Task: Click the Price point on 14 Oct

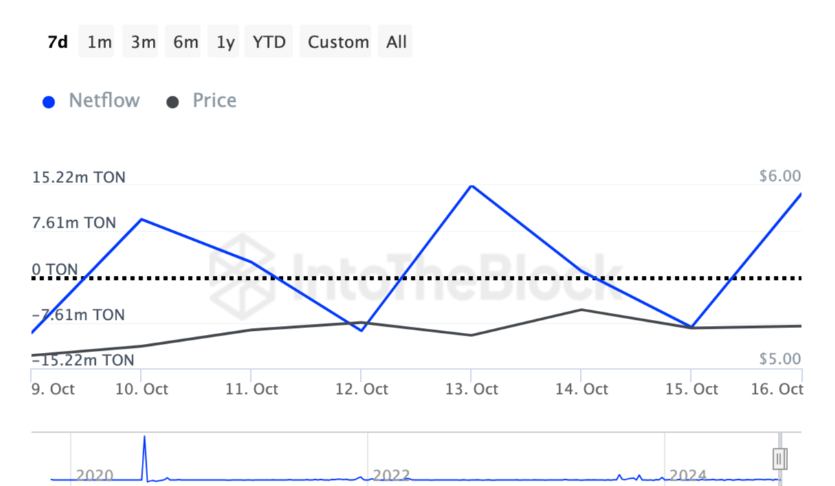Action: click(582, 310)
